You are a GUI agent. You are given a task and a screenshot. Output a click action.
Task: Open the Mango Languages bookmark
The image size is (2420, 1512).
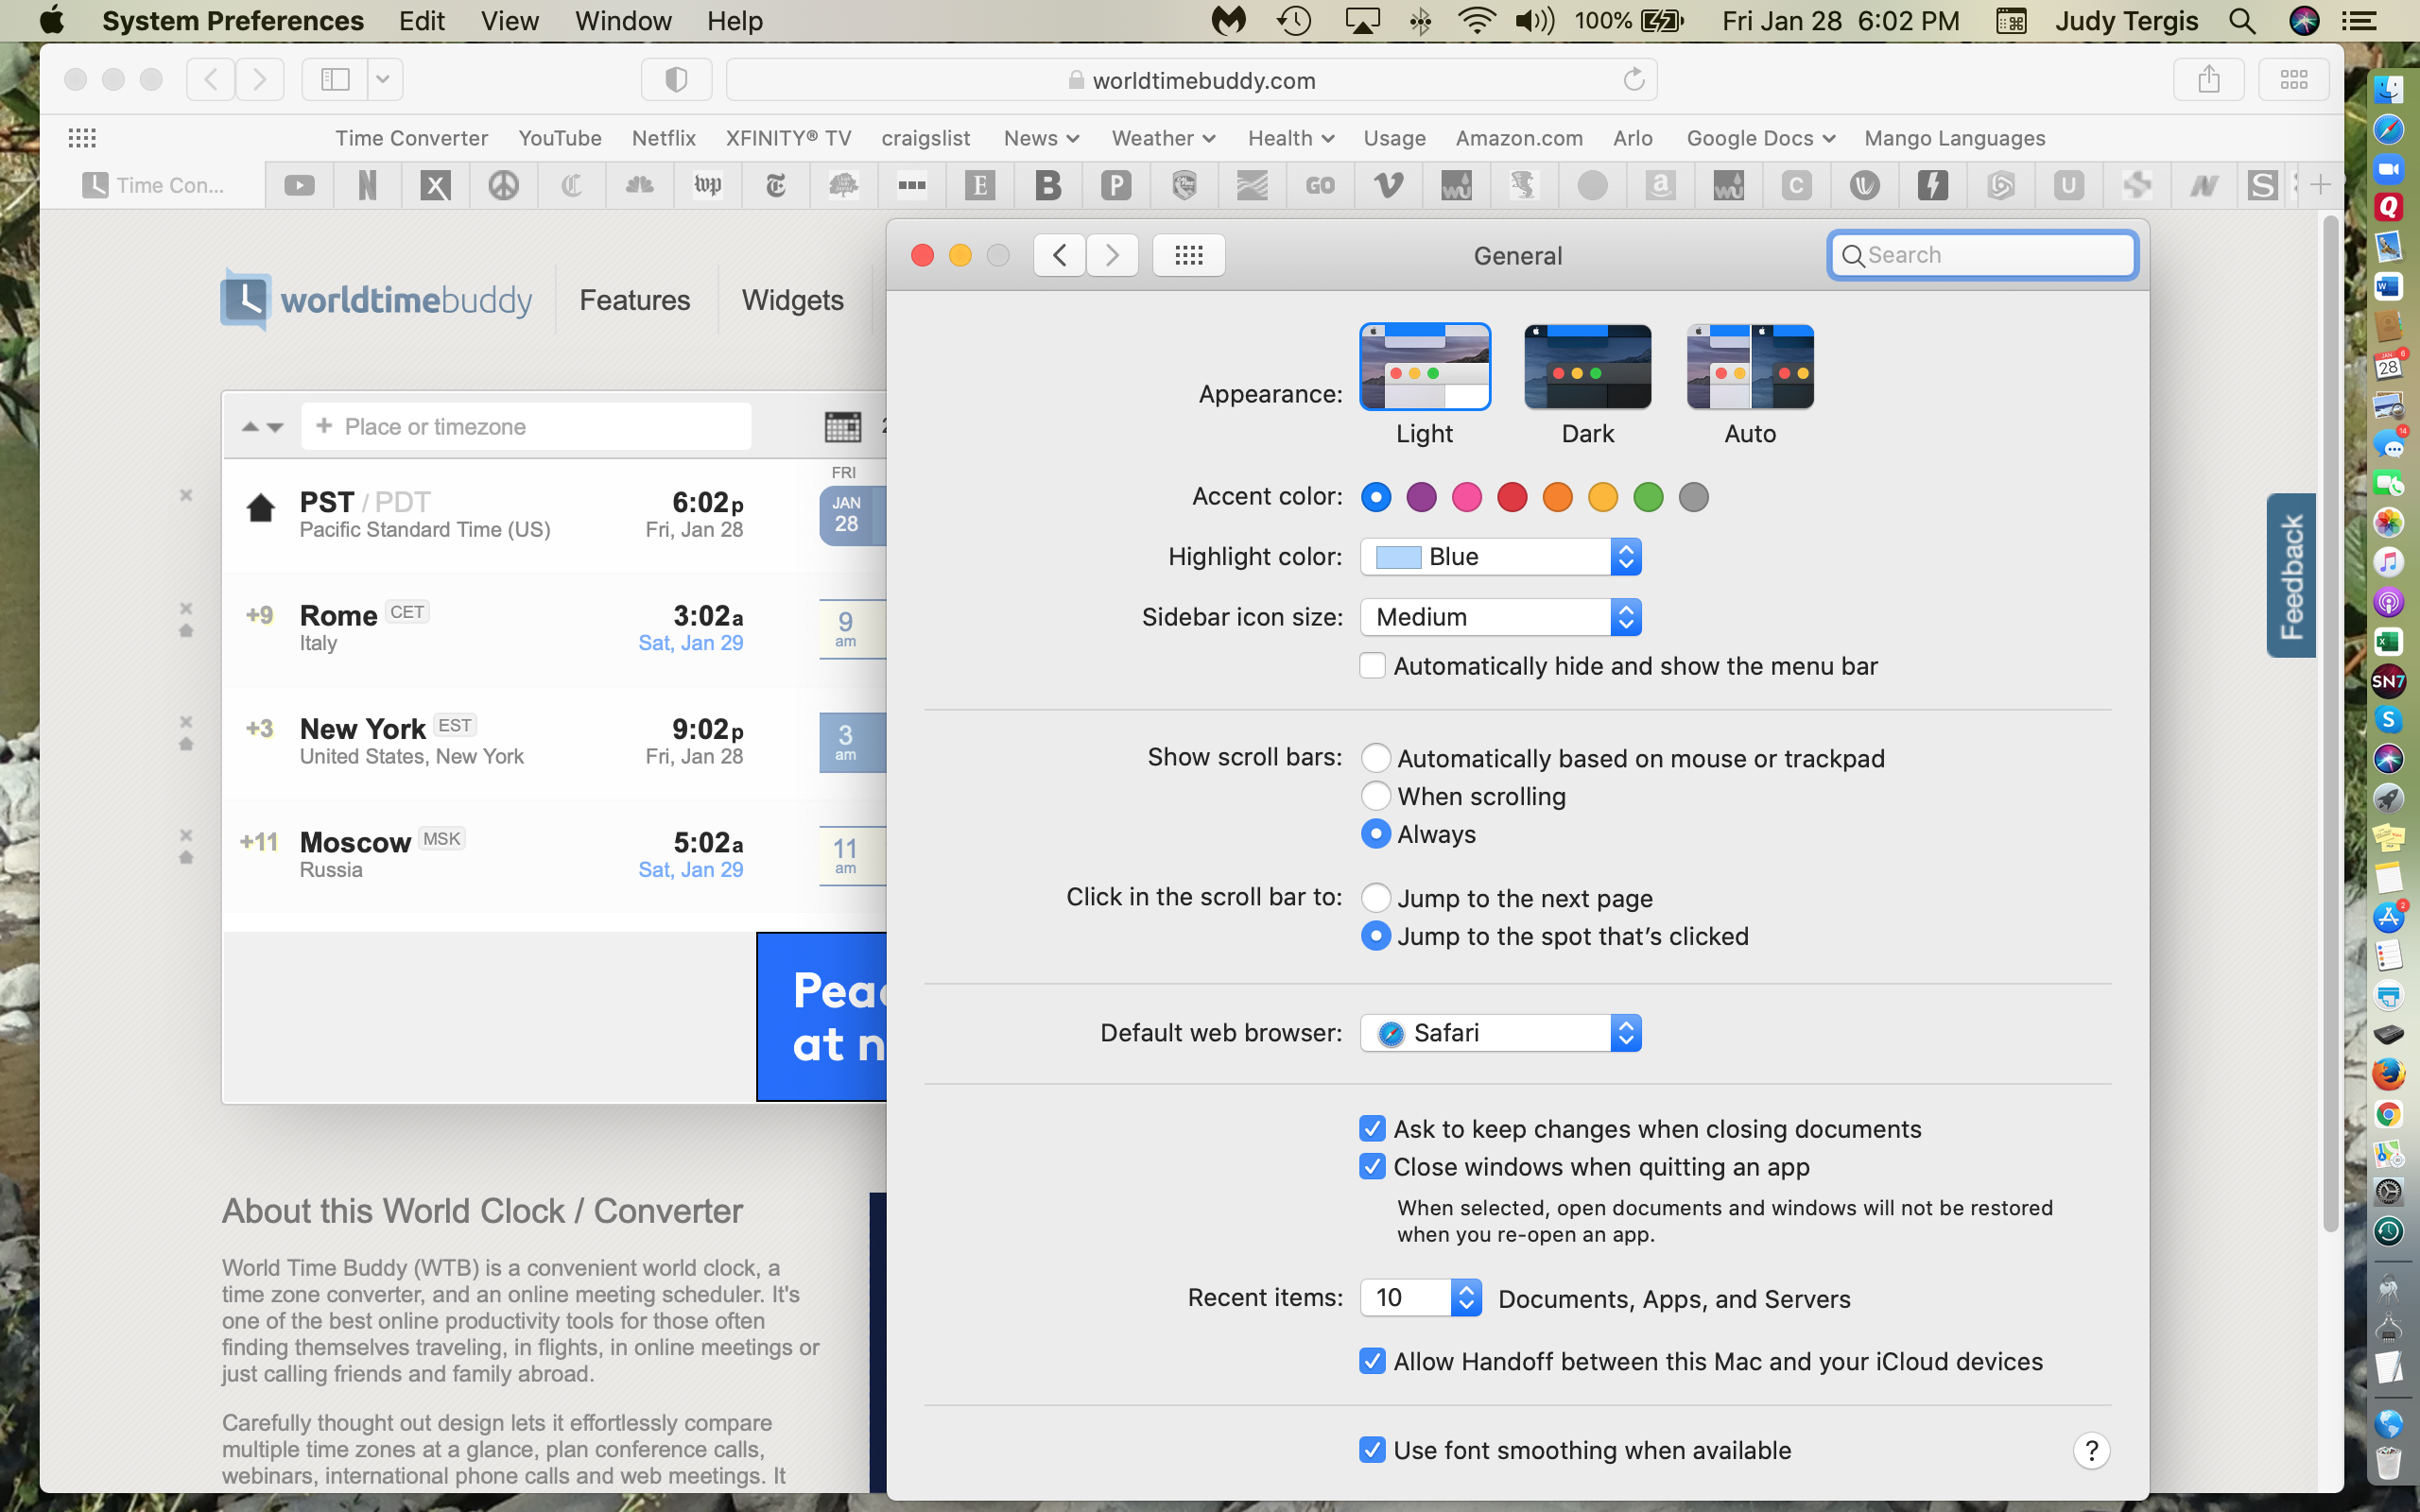pyautogui.click(x=1952, y=138)
